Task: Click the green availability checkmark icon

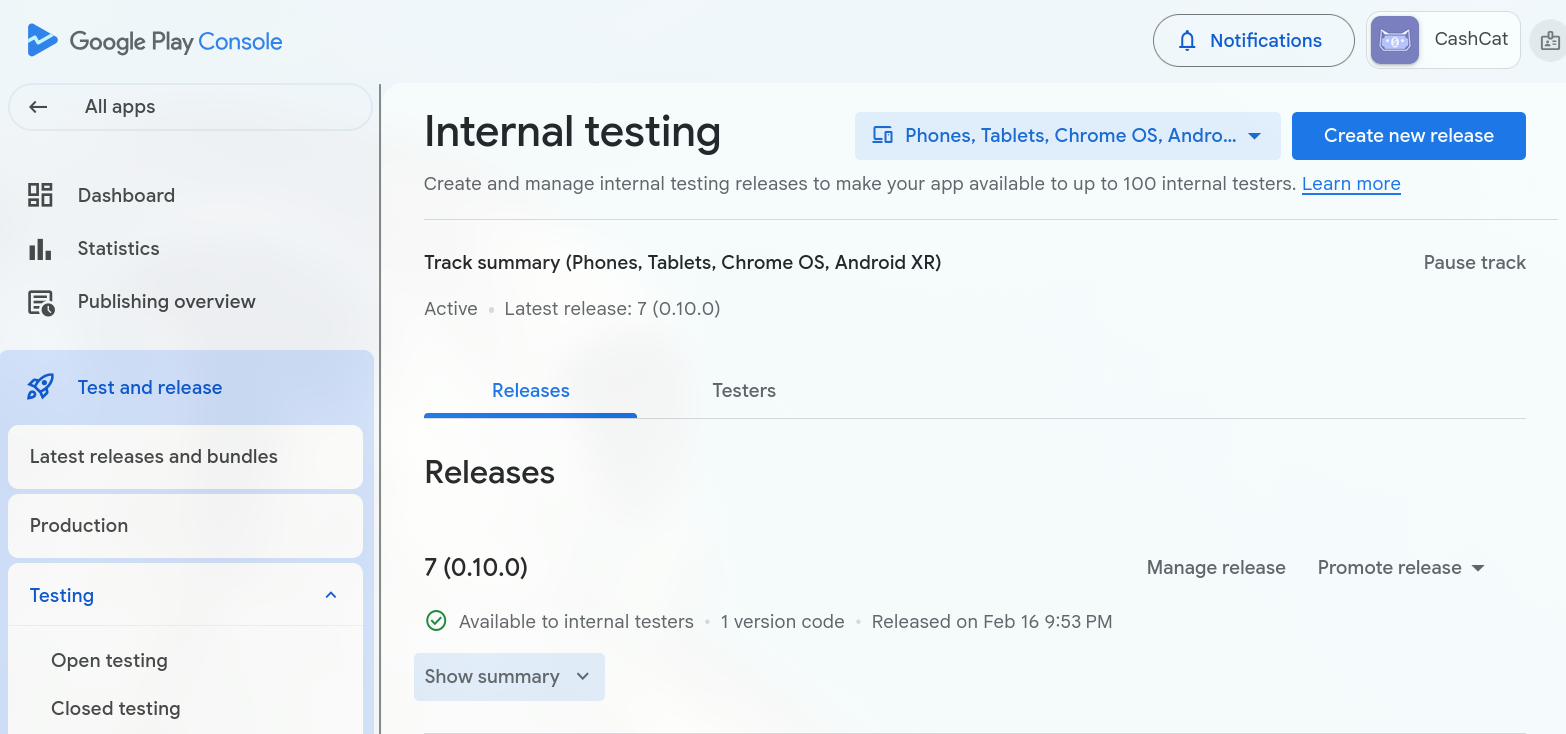Action: click(436, 620)
